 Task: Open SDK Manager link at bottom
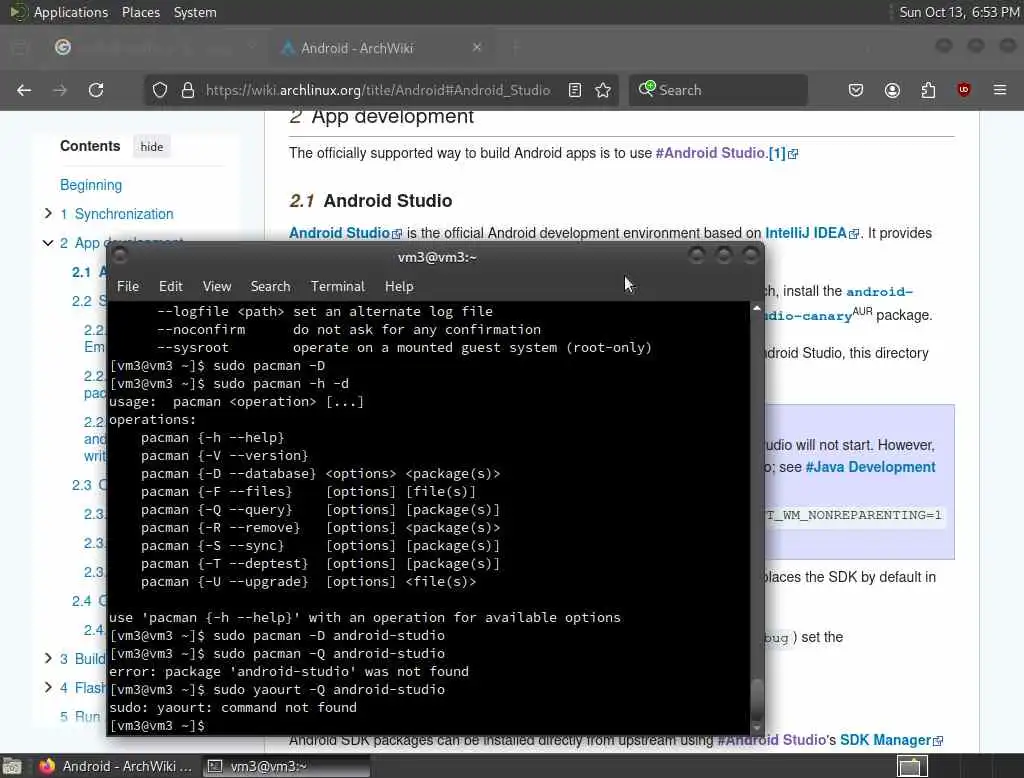point(891,740)
